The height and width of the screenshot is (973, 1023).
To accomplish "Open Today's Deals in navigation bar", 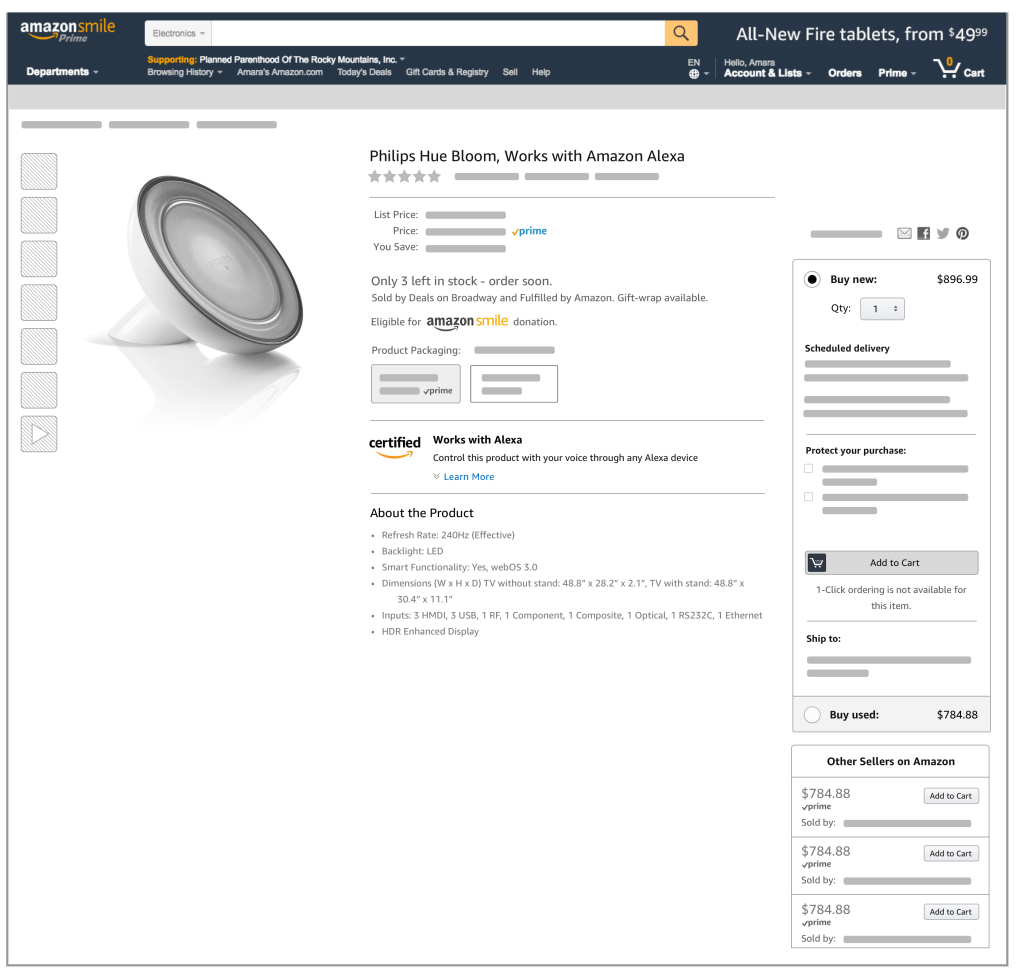I will click(364, 72).
